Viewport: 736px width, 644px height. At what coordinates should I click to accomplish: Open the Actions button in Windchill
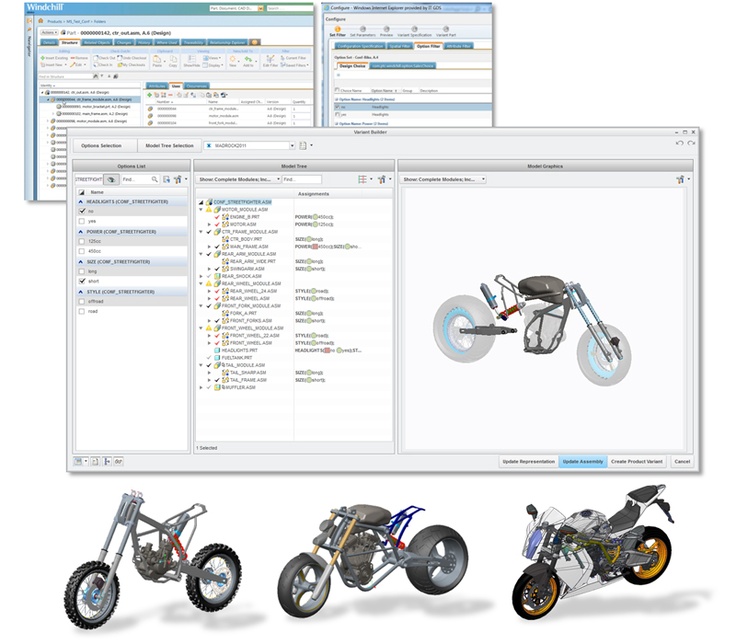(x=49, y=32)
